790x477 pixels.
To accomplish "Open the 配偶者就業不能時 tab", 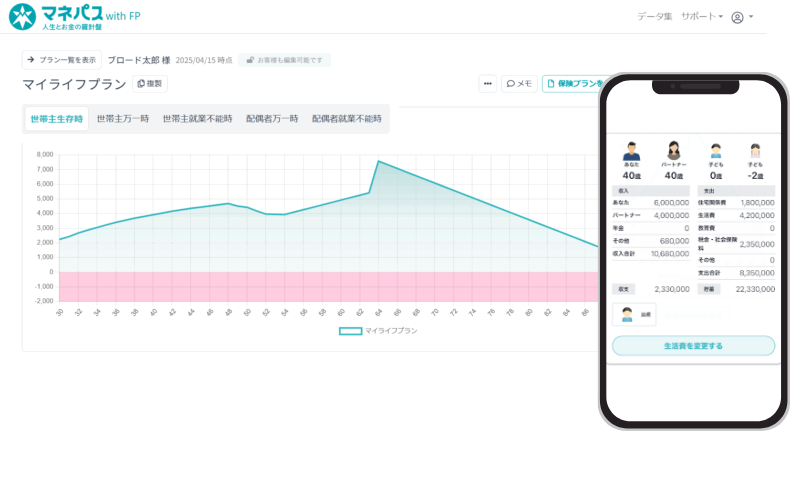I will (346, 119).
